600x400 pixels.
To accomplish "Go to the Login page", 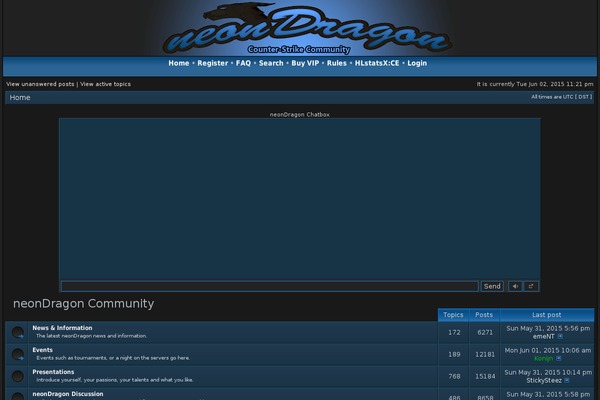I will pos(417,63).
